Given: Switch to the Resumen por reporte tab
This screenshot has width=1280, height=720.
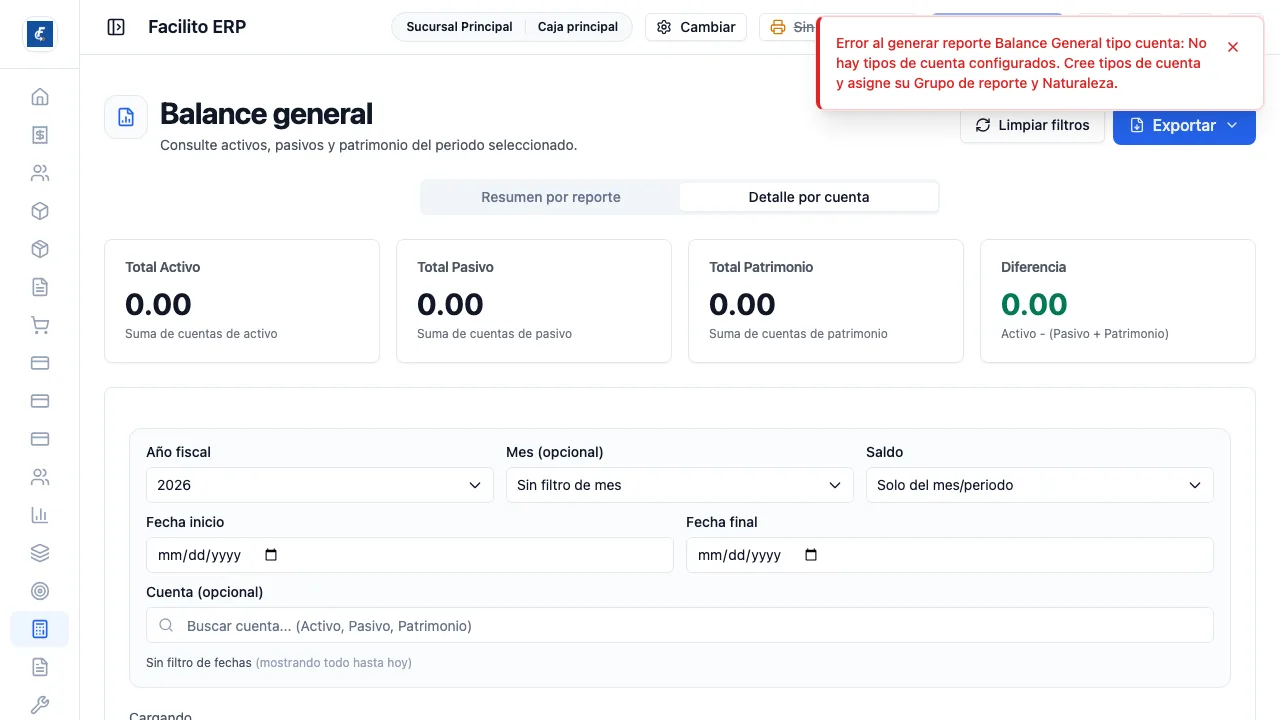Looking at the screenshot, I should tap(551, 197).
